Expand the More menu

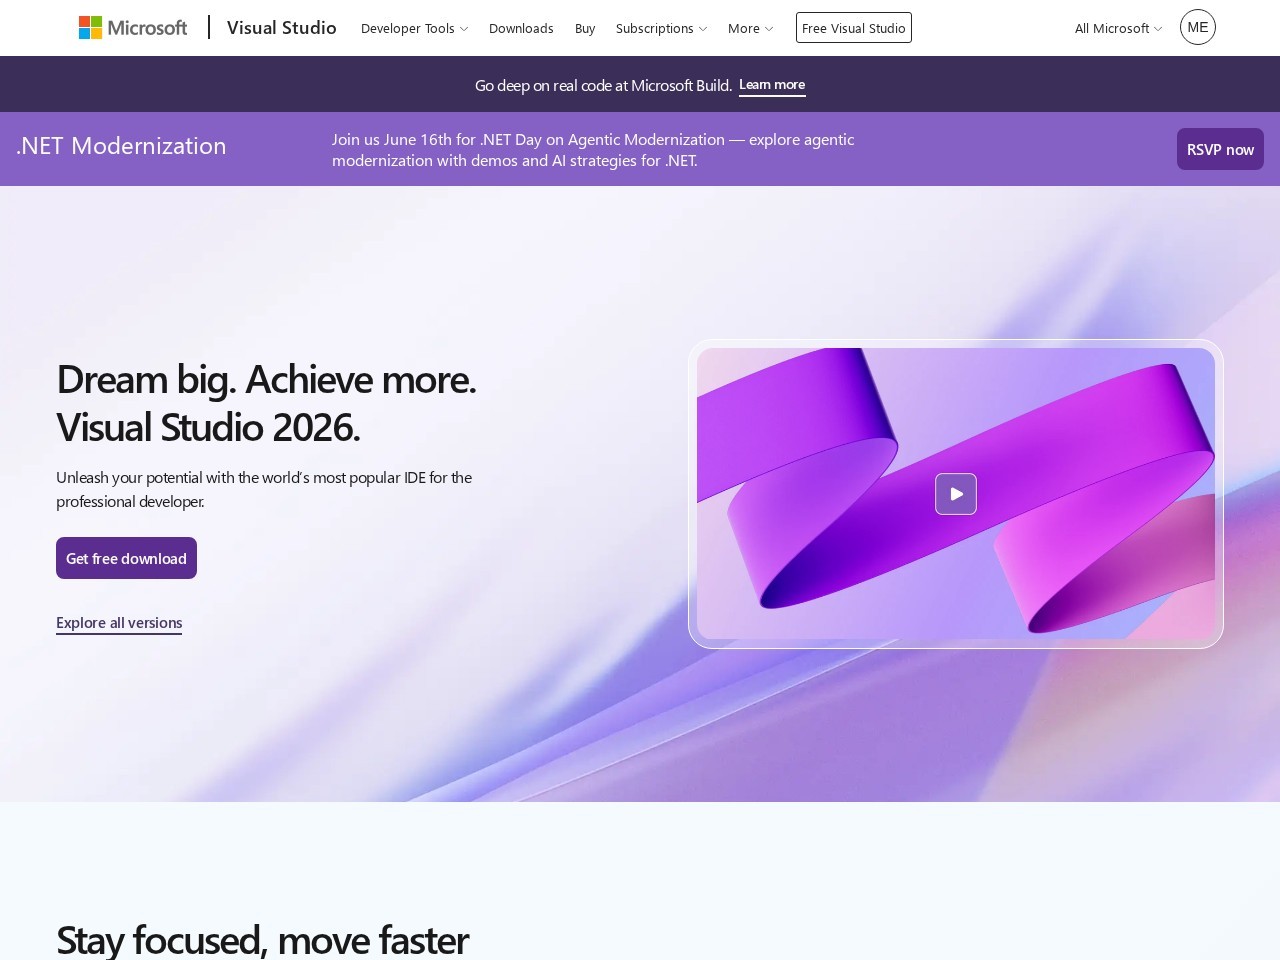[750, 28]
